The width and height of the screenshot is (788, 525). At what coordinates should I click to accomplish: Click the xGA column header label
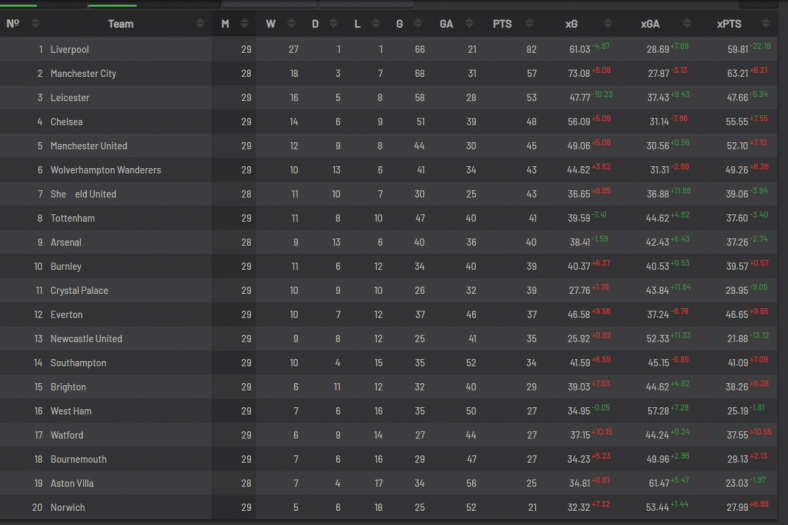pyautogui.click(x=649, y=24)
